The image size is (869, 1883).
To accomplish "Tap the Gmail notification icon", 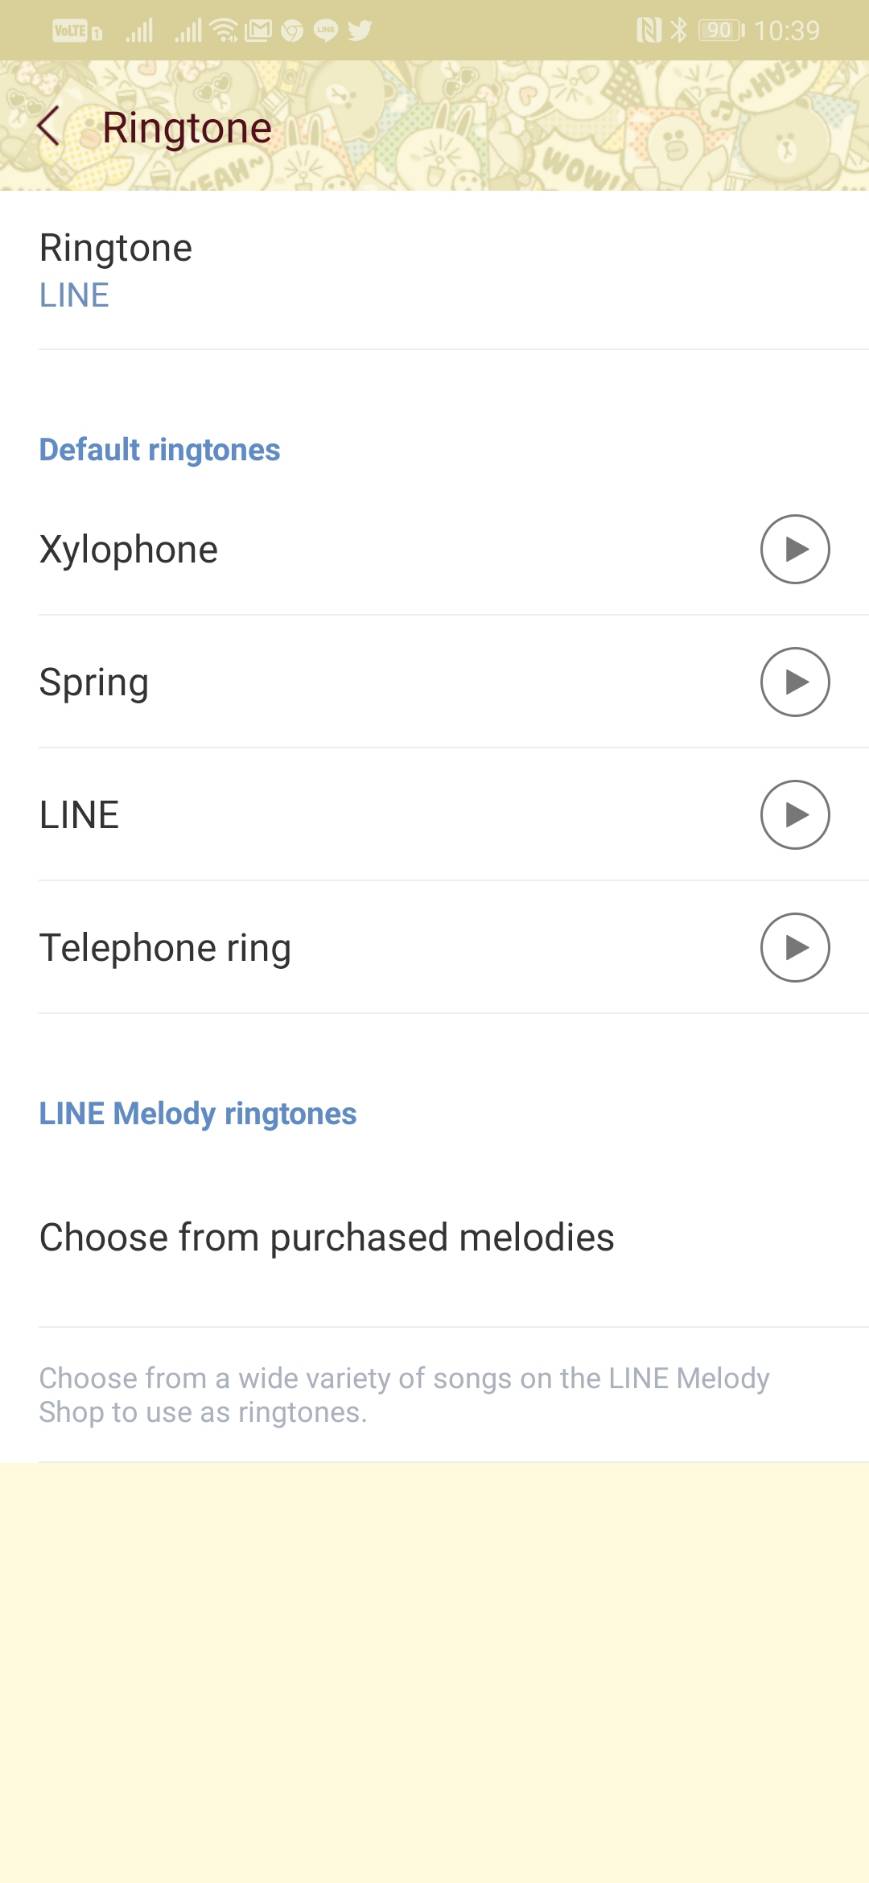I will click(x=258, y=30).
